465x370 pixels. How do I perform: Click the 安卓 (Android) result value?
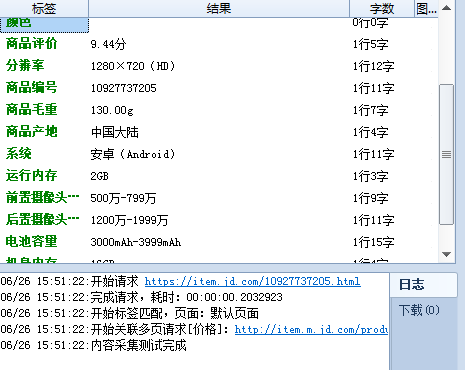click(133, 154)
